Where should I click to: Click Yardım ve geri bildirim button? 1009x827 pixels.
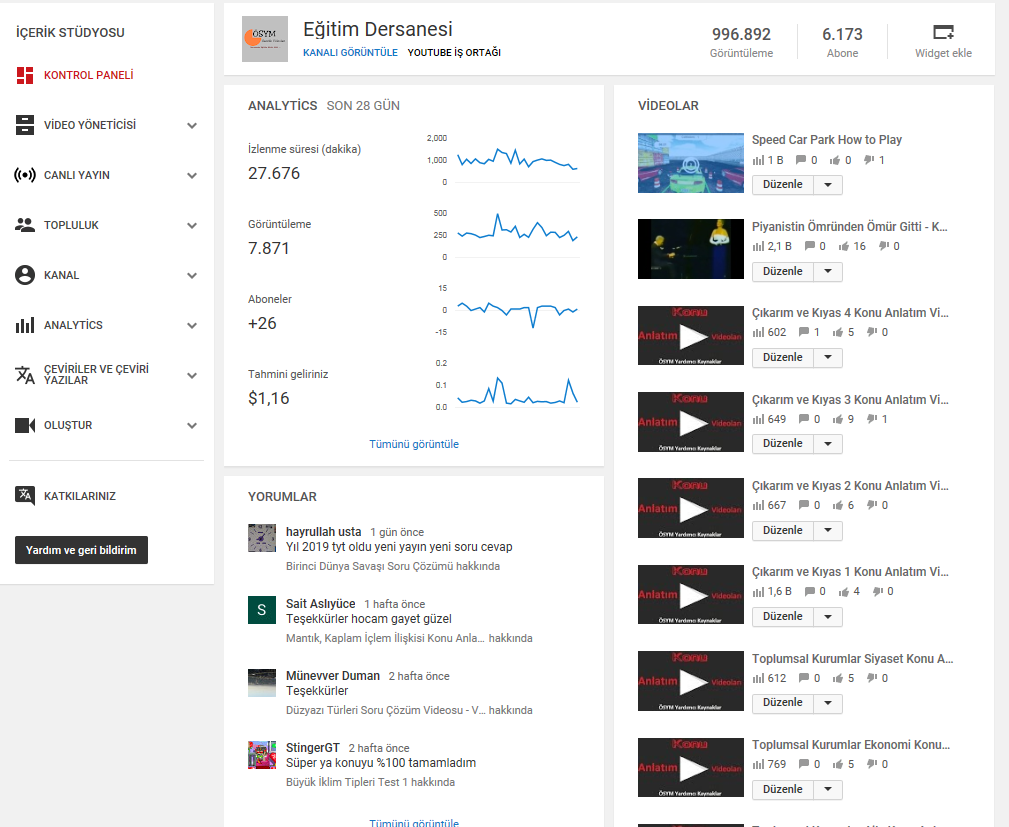pyautogui.click(x=81, y=550)
